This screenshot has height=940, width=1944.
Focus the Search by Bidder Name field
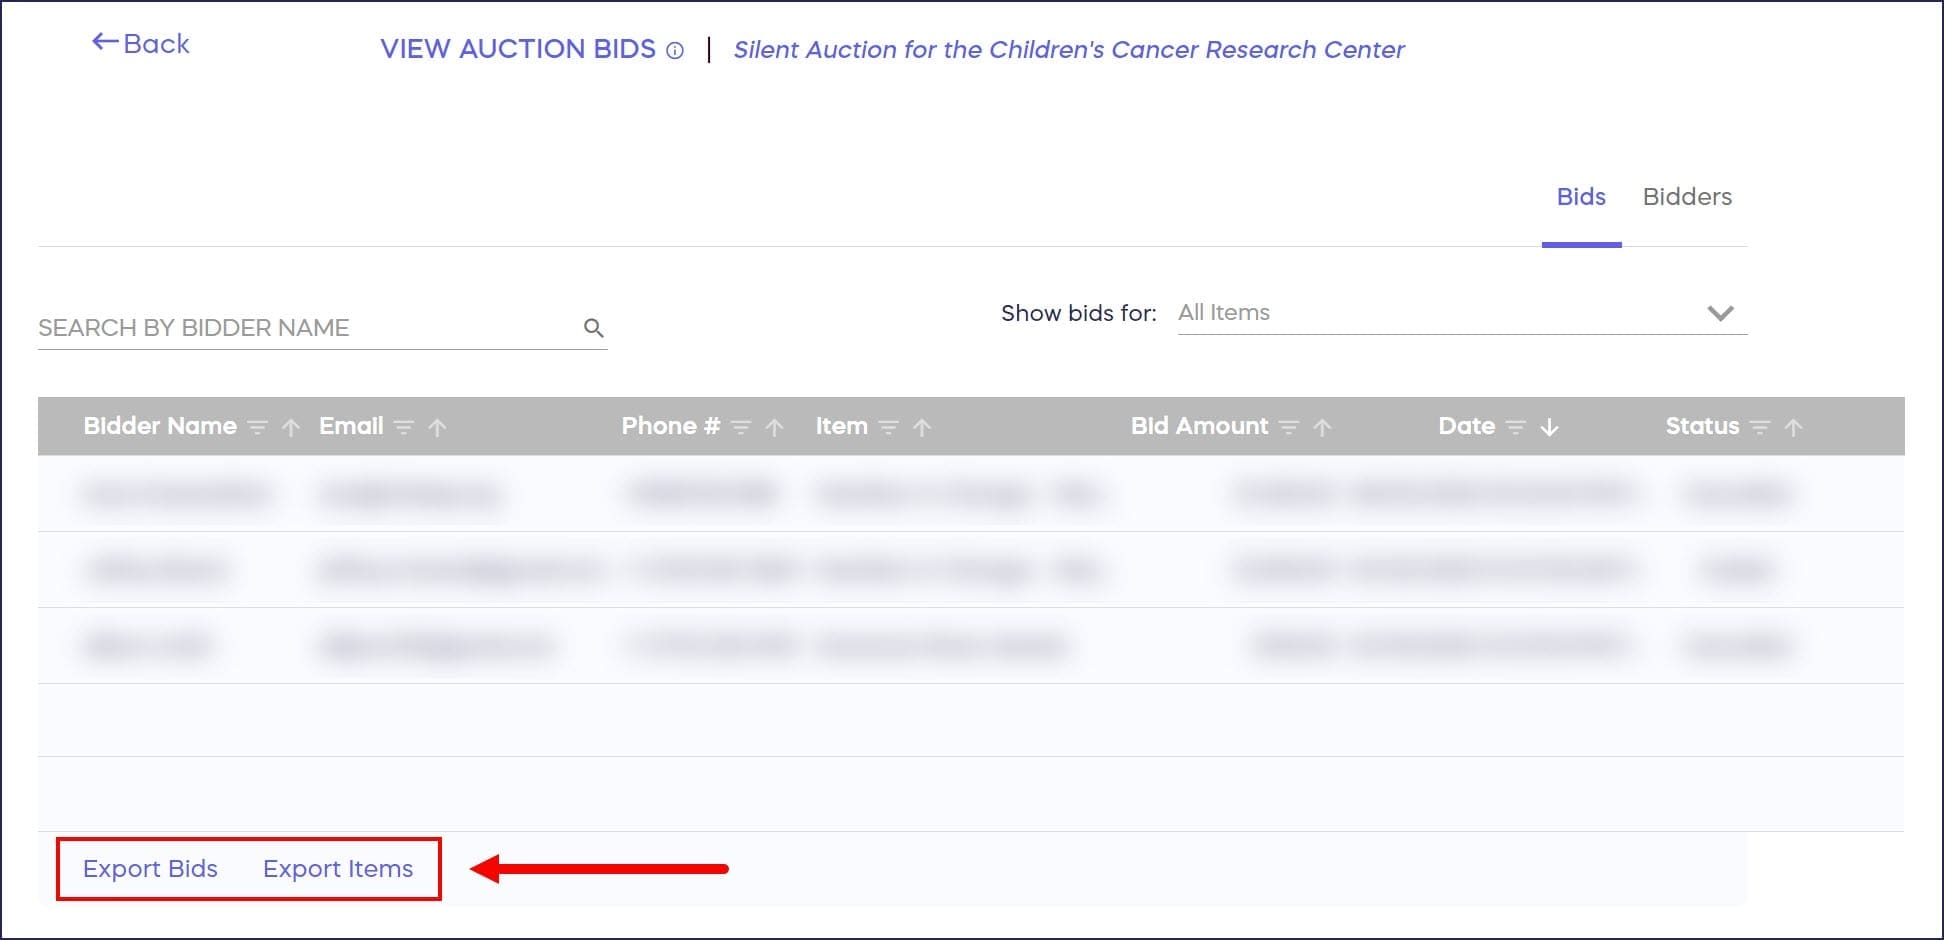(300, 328)
